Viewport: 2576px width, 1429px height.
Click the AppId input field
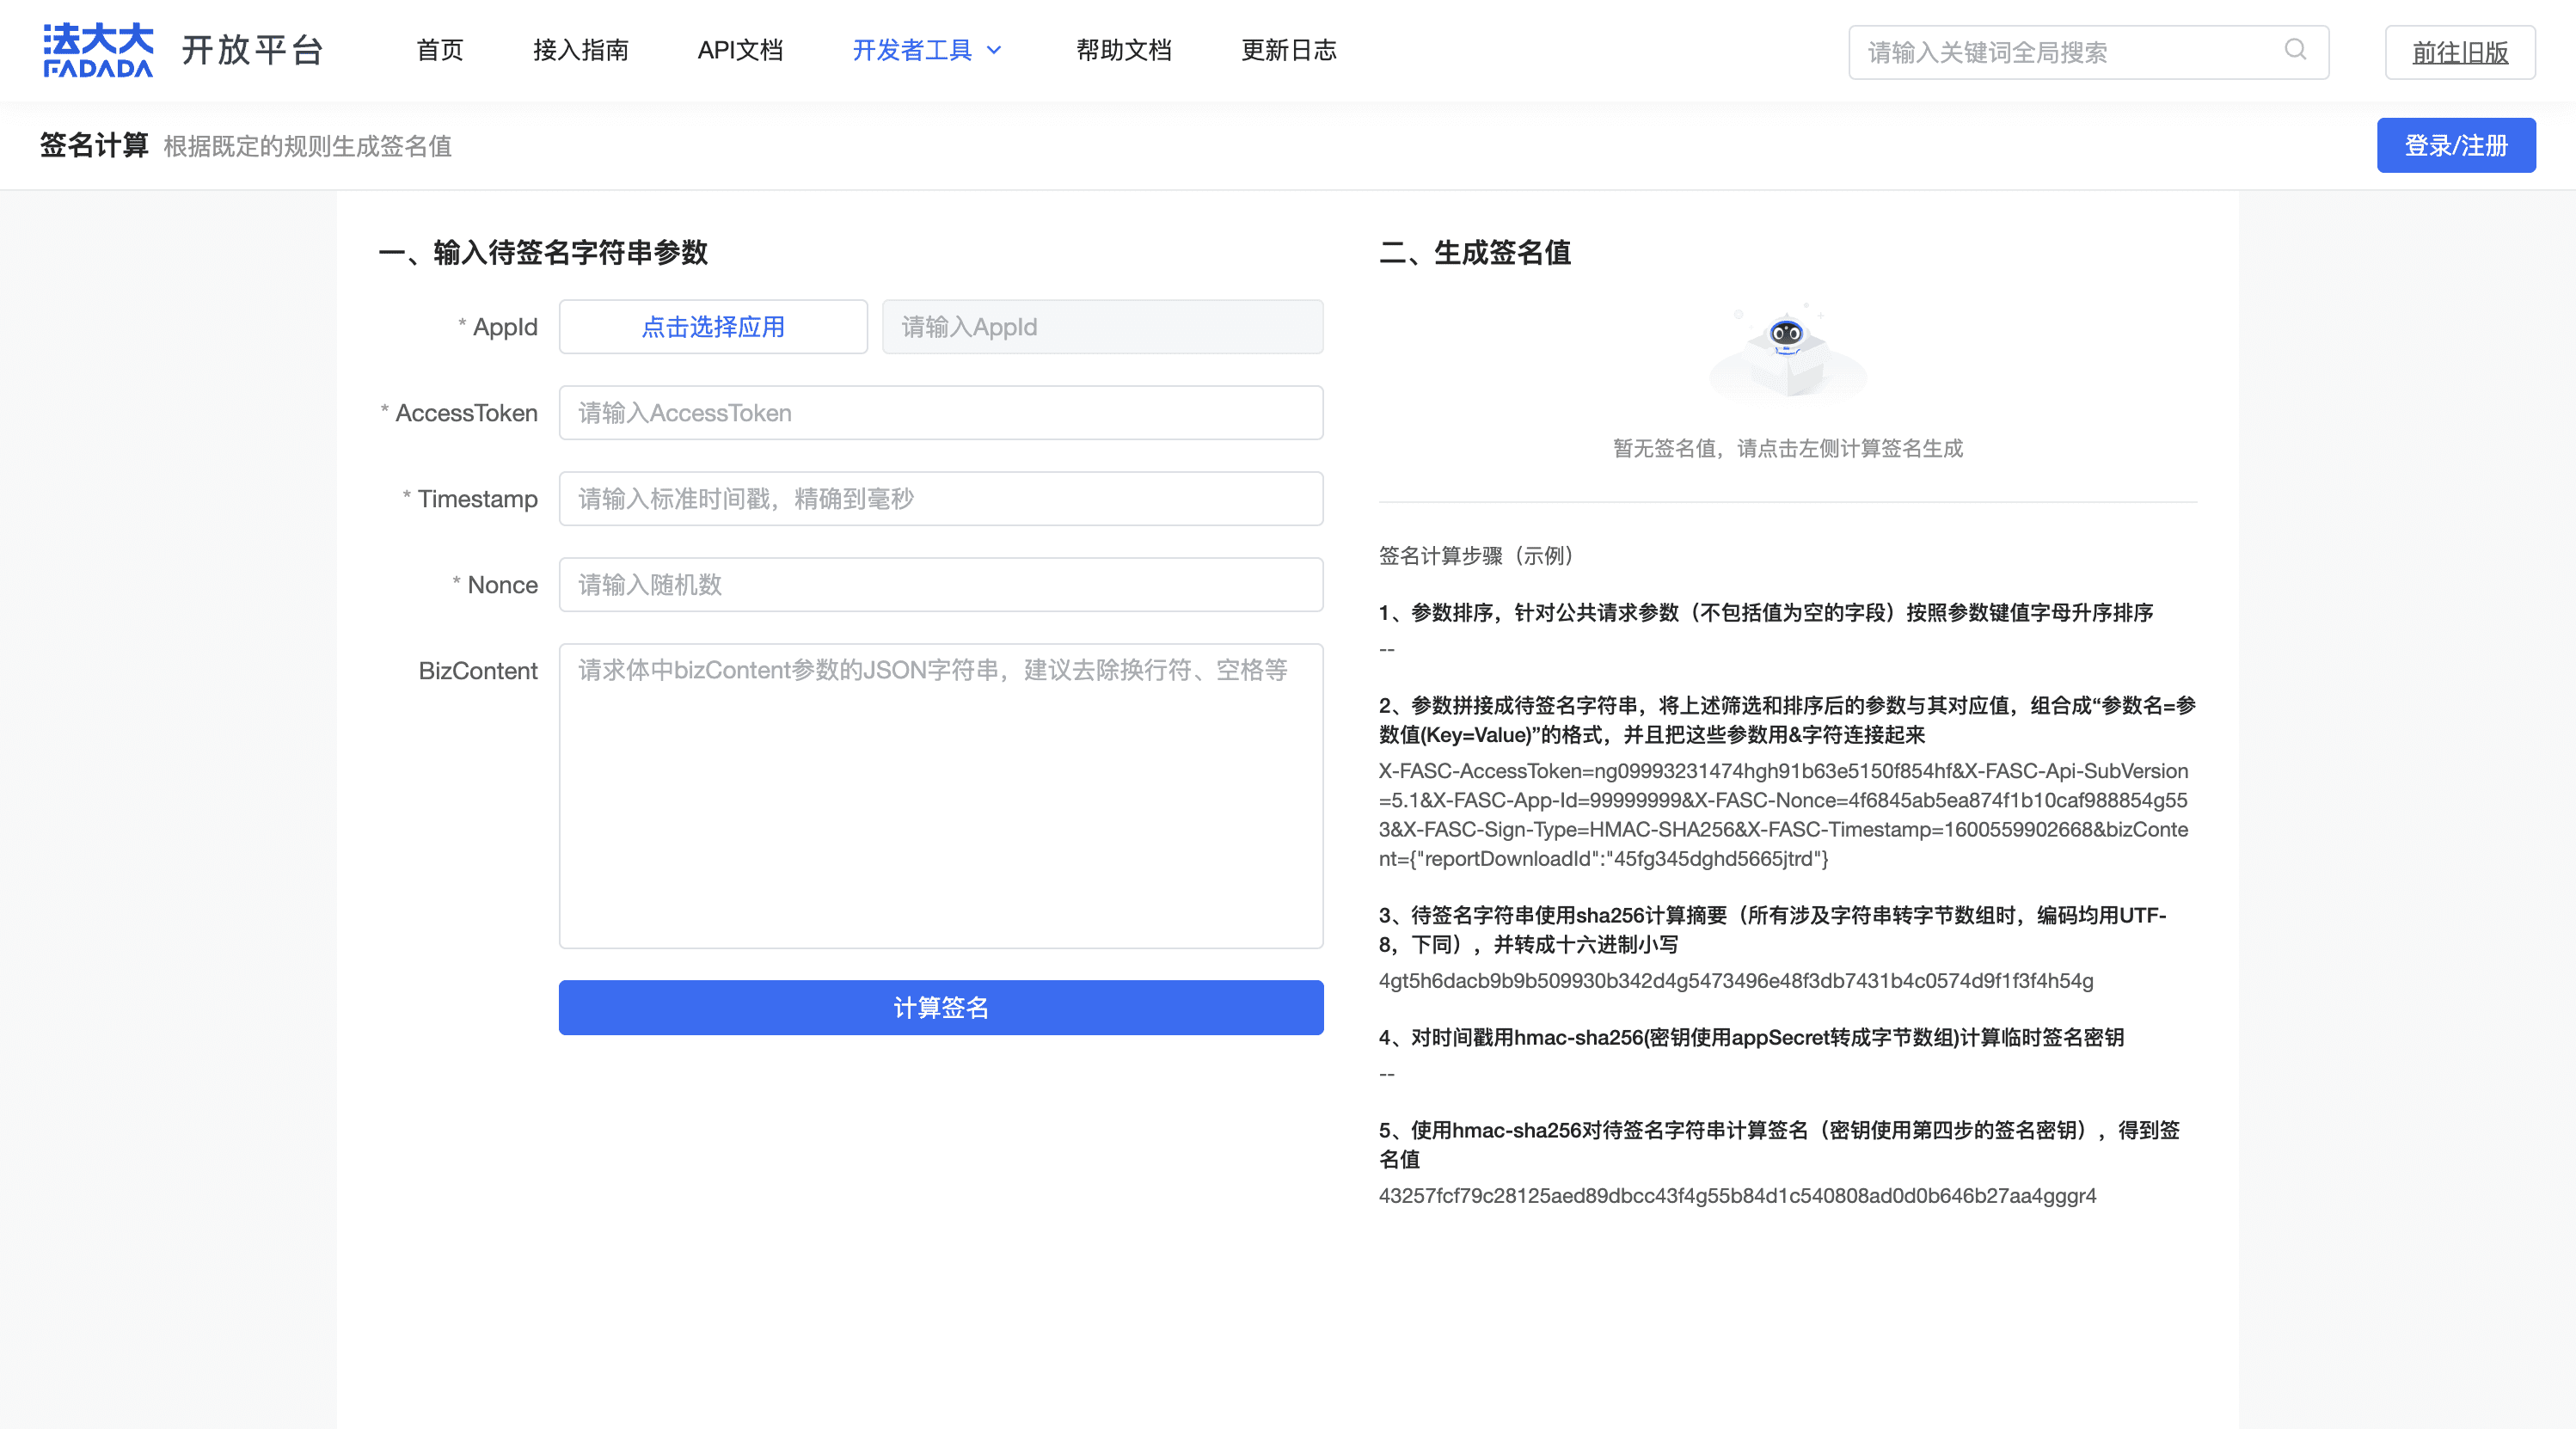(1102, 327)
